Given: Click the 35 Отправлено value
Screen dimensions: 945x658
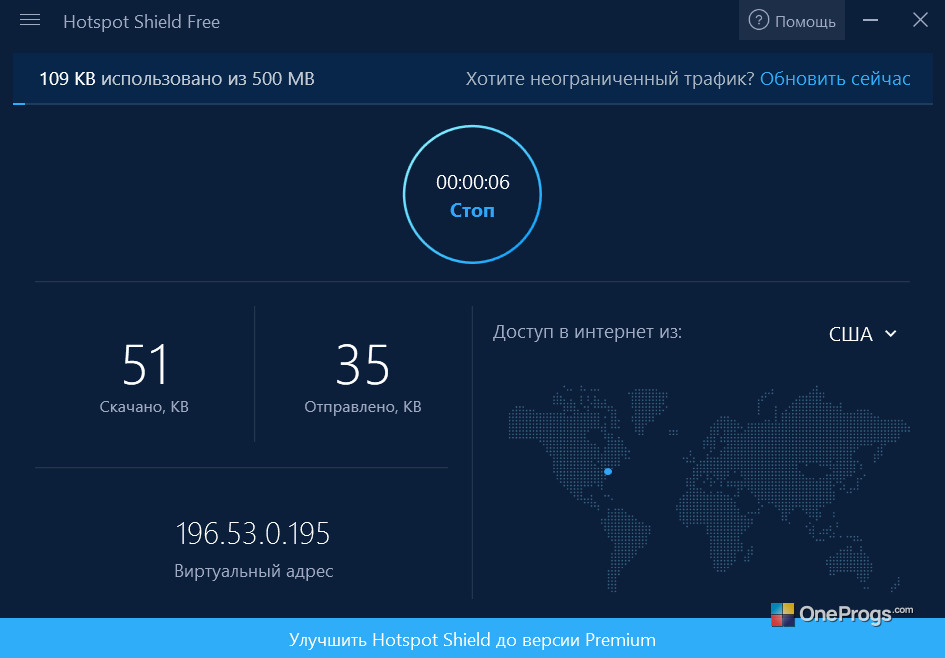Looking at the screenshot, I should click(362, 365).
